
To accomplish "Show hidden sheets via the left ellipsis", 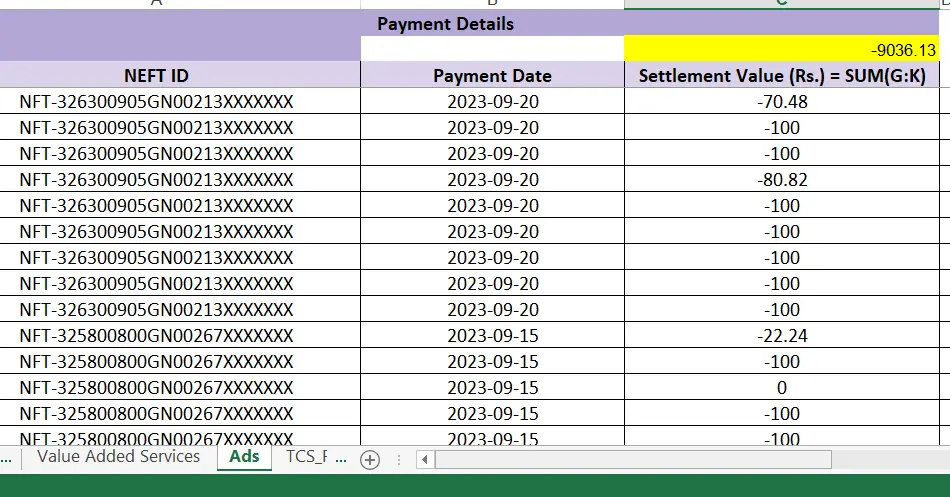I will point(8,458).
